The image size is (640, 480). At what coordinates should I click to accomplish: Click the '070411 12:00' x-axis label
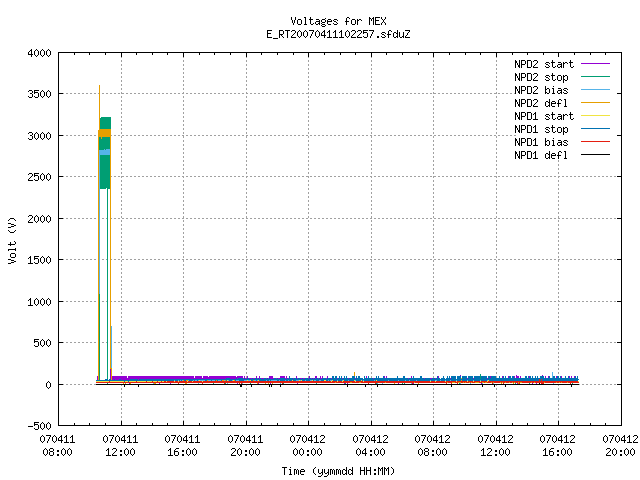(120, 446)
